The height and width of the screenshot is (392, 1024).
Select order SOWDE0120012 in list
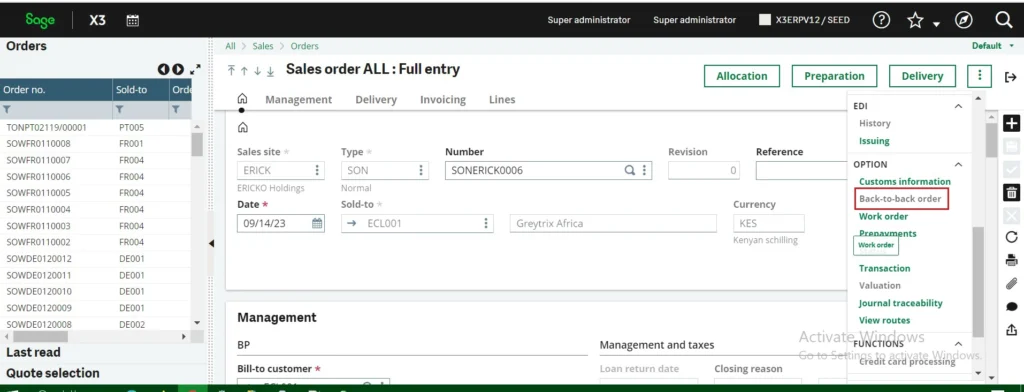coord(39,259)
